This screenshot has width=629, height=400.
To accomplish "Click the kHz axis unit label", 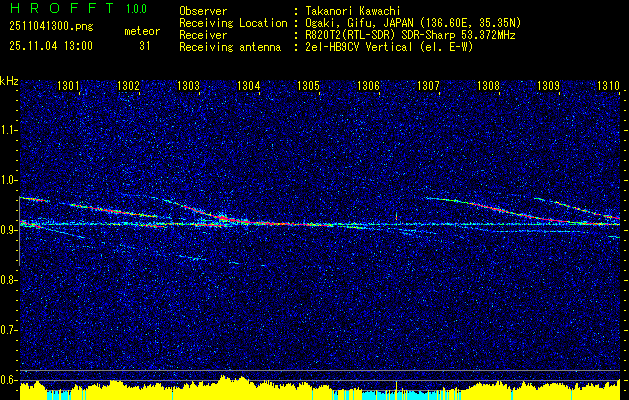I will click(x=9, y=81).
